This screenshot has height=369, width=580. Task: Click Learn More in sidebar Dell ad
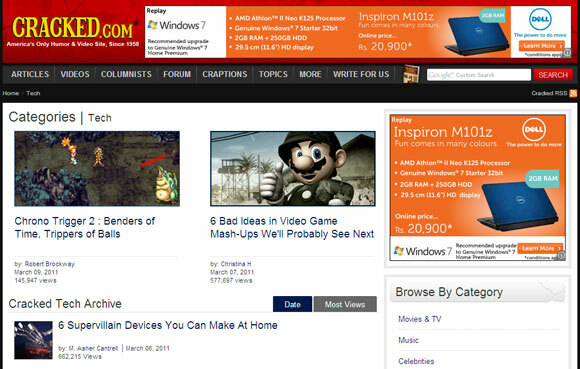coord(540,248)
